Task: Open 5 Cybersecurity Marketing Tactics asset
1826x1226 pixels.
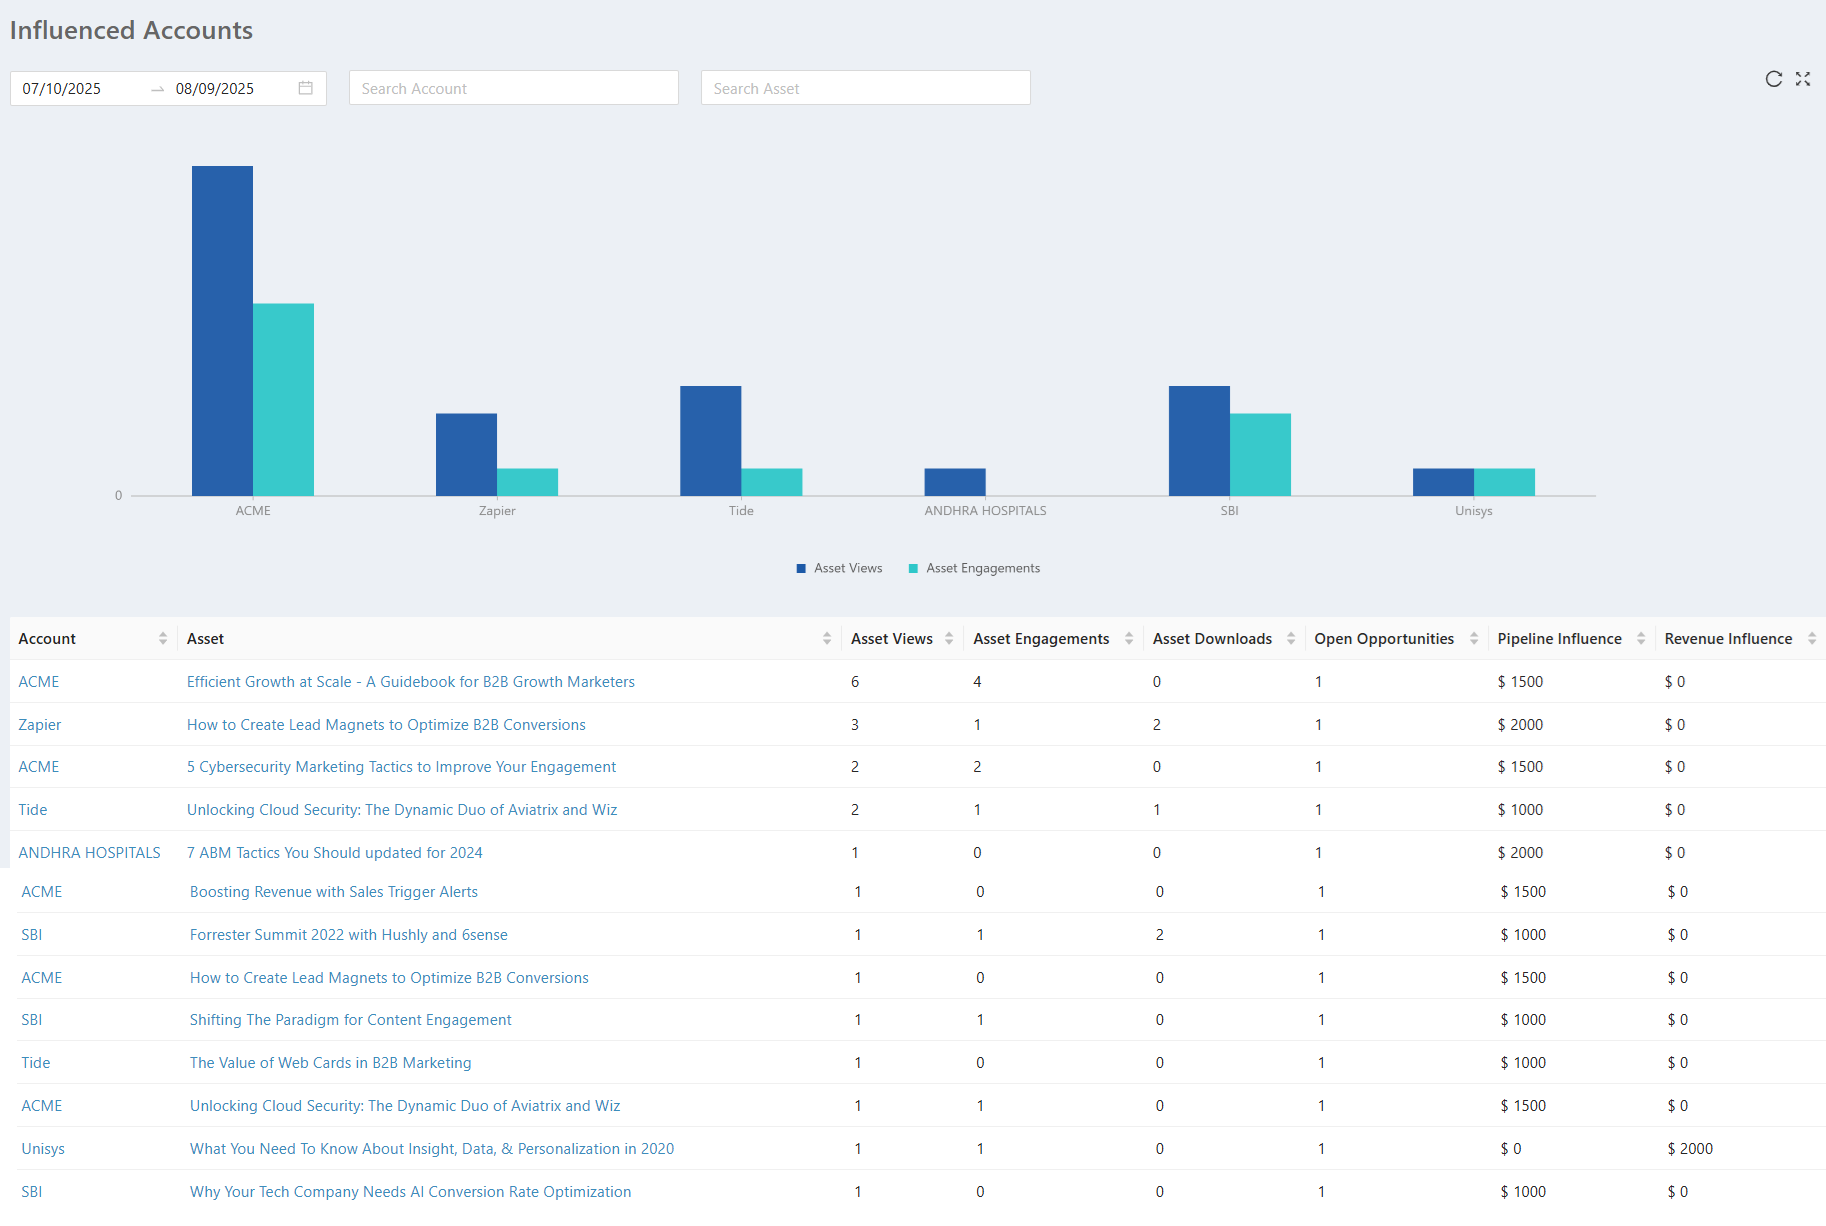Action: pos(401,767)
